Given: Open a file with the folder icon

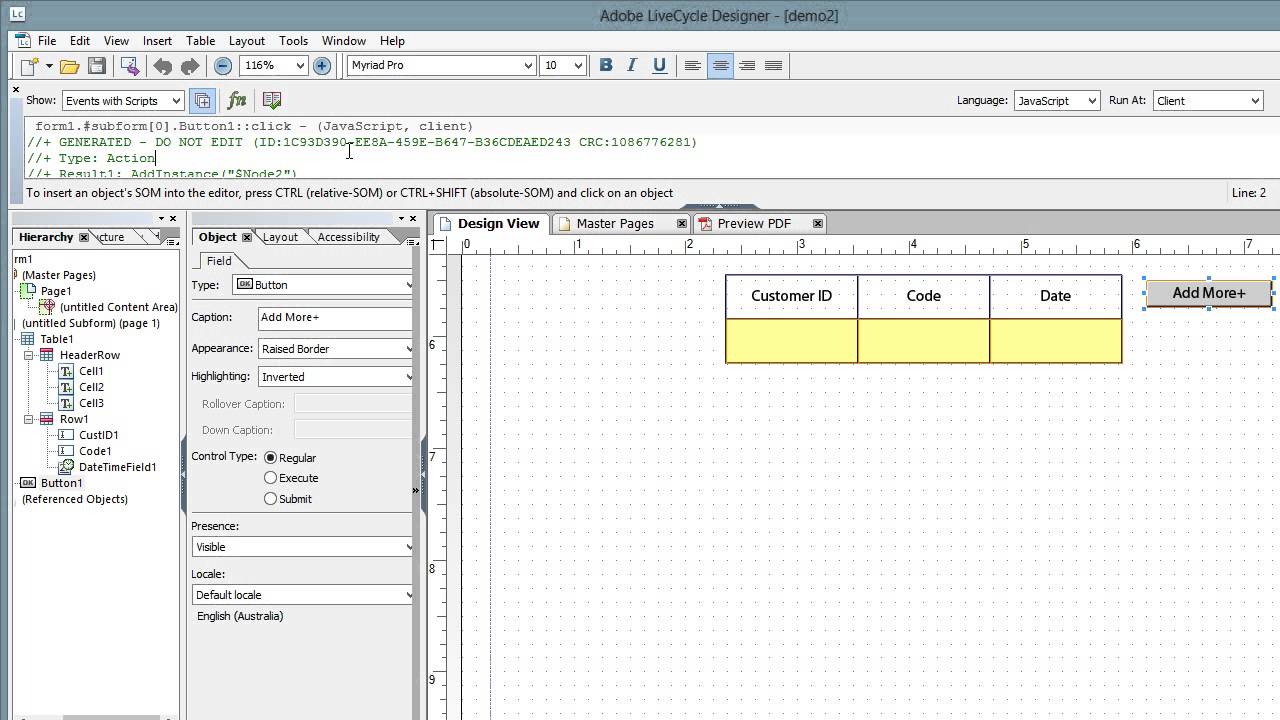Looking at the screenshot, I should (69, 66).
